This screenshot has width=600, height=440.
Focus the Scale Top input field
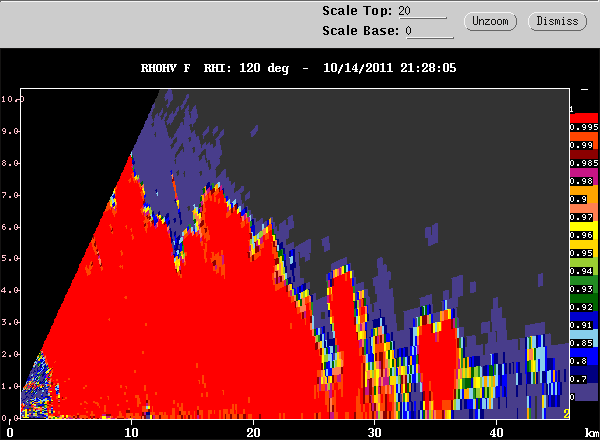coord(422,11)
